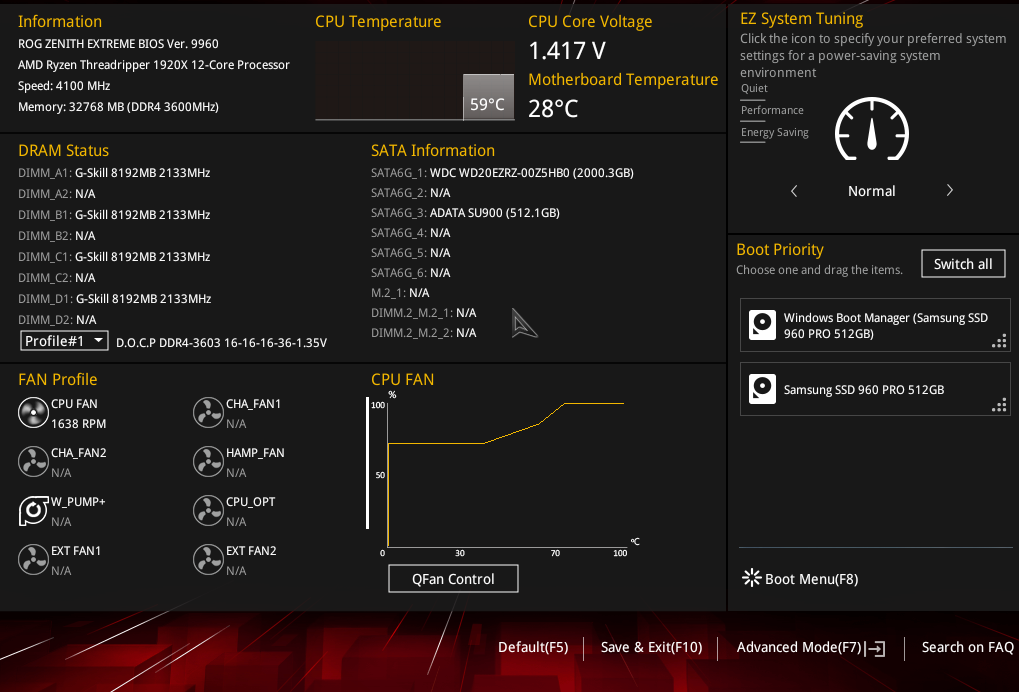Select Windows Boot Manager boot entry
Screen dimensions: 1019x693
[x=875, y=325]
